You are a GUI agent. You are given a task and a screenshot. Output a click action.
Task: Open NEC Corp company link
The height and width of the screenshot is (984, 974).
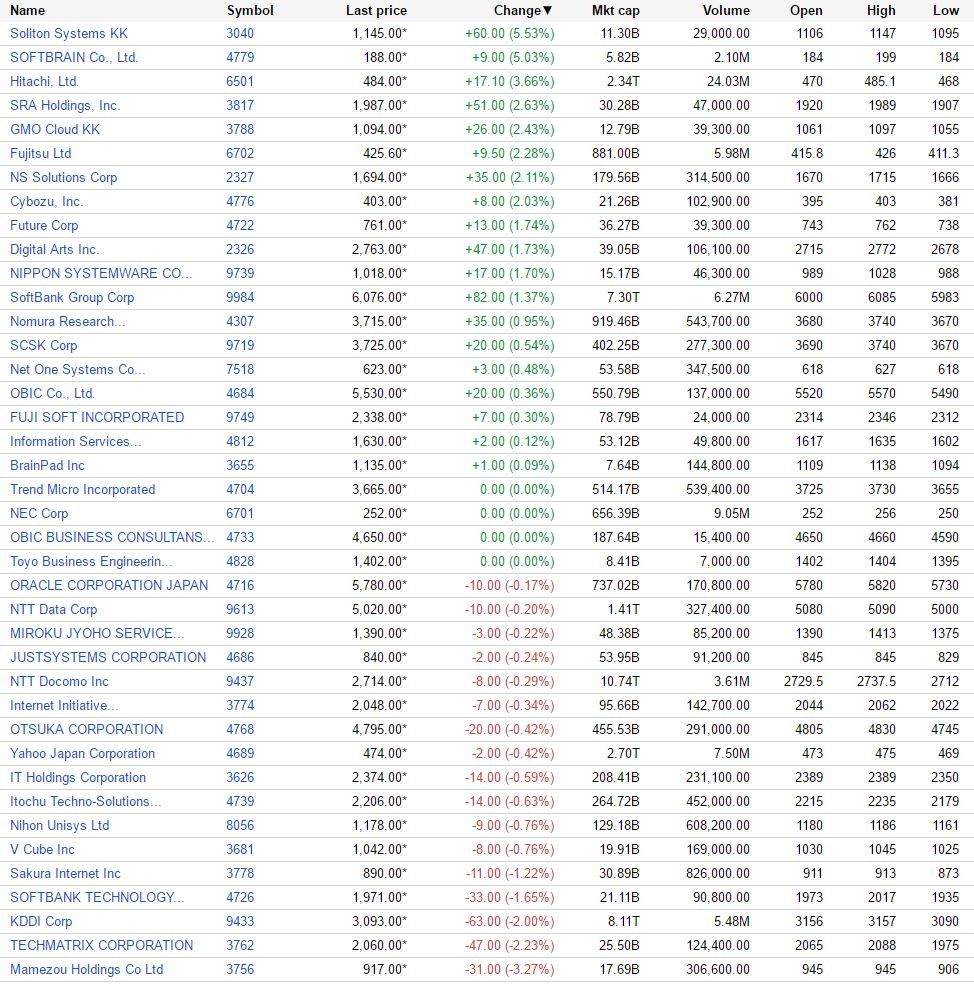39,513
